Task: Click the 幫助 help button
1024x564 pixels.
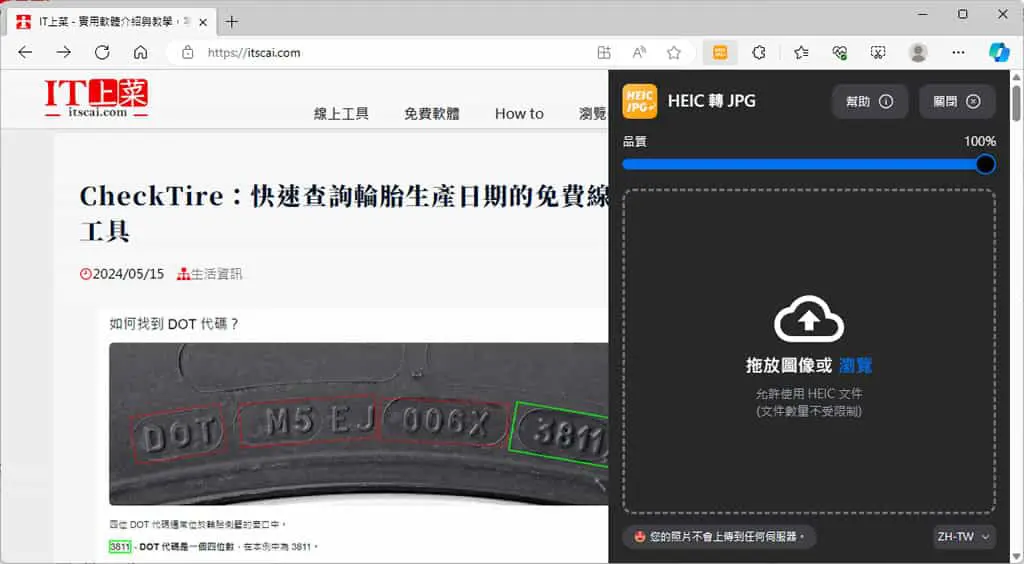Action: tap(870, 101)
